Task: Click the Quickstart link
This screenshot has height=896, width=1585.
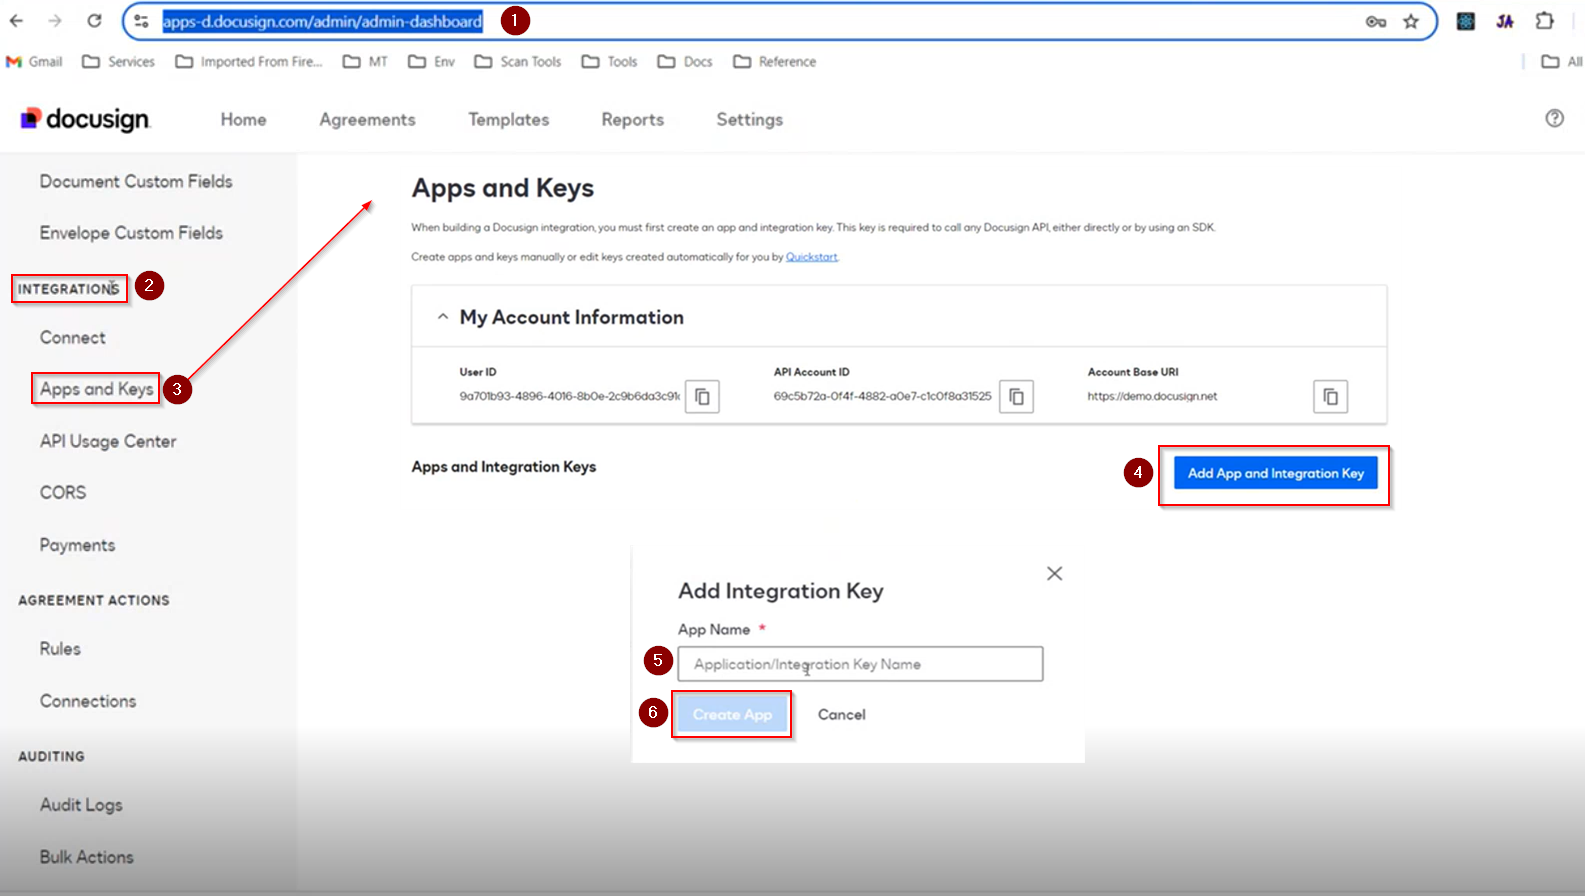Action: click(812, 257)
